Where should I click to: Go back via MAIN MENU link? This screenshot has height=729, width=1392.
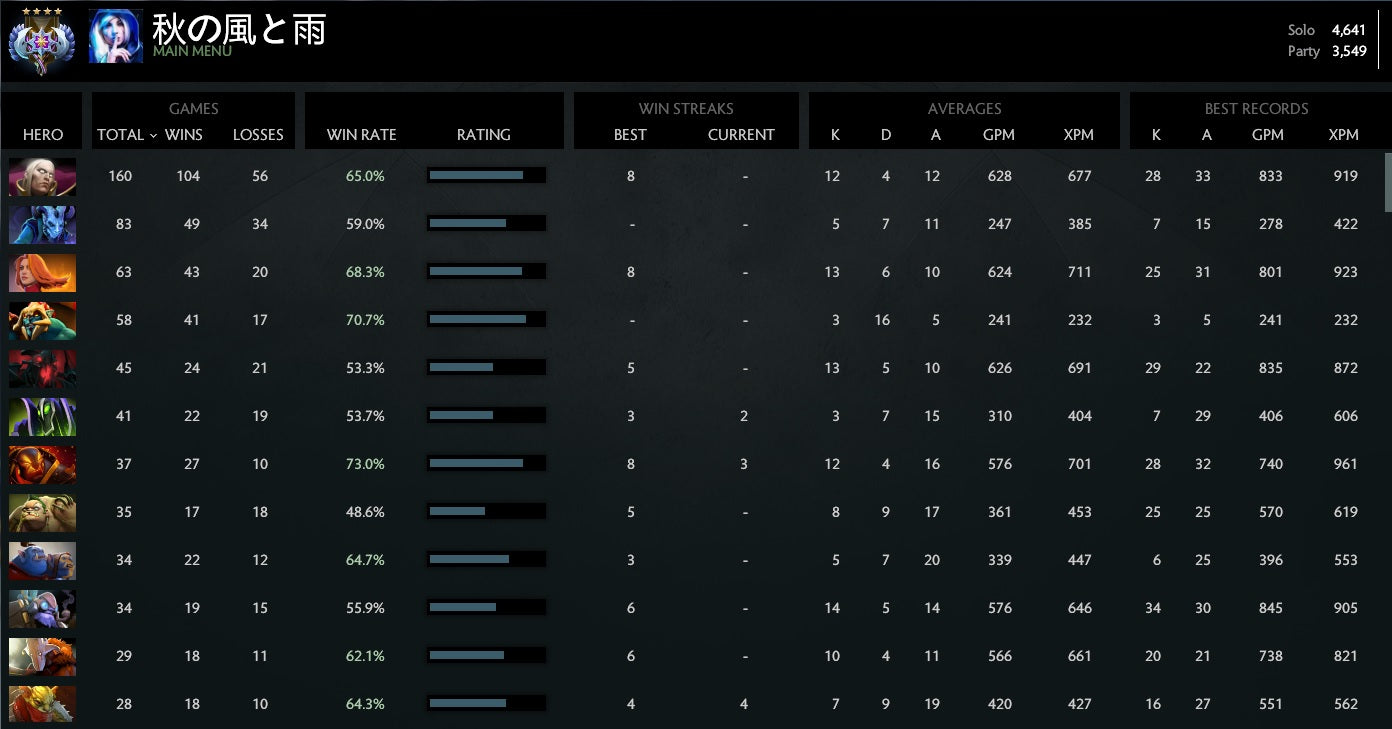coord(192,51)
